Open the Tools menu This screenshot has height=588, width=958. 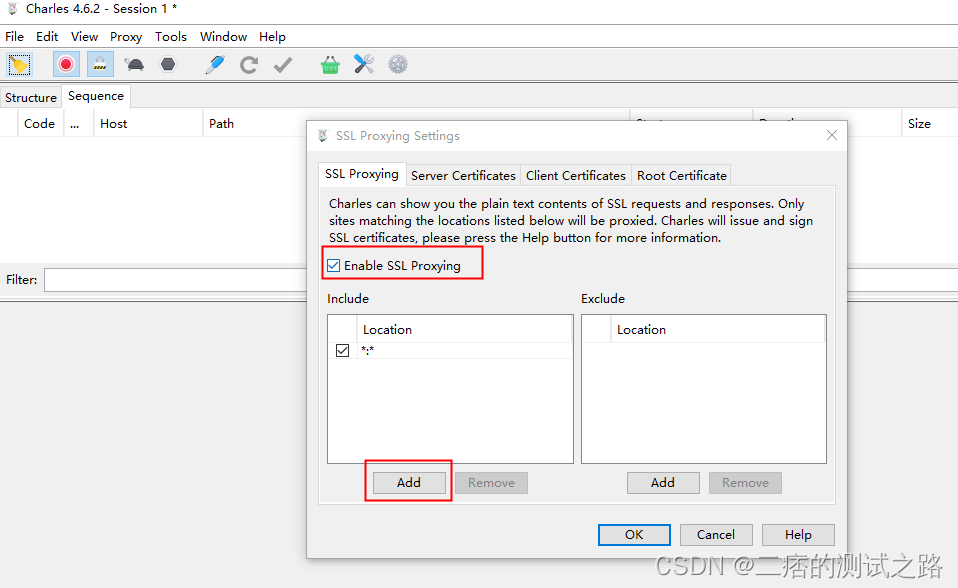tap(170, 37)
